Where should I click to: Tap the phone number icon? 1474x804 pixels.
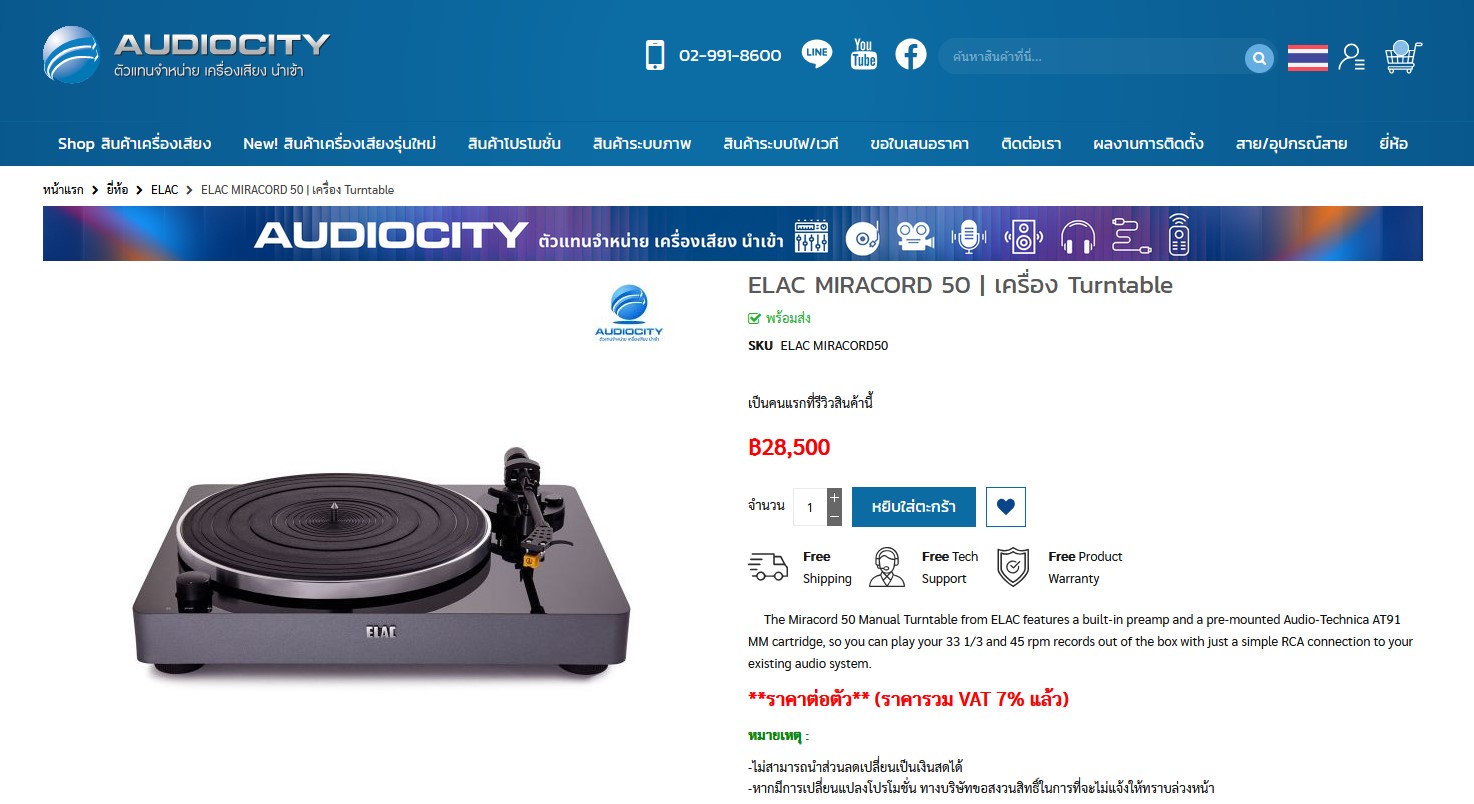pos(655,55)
